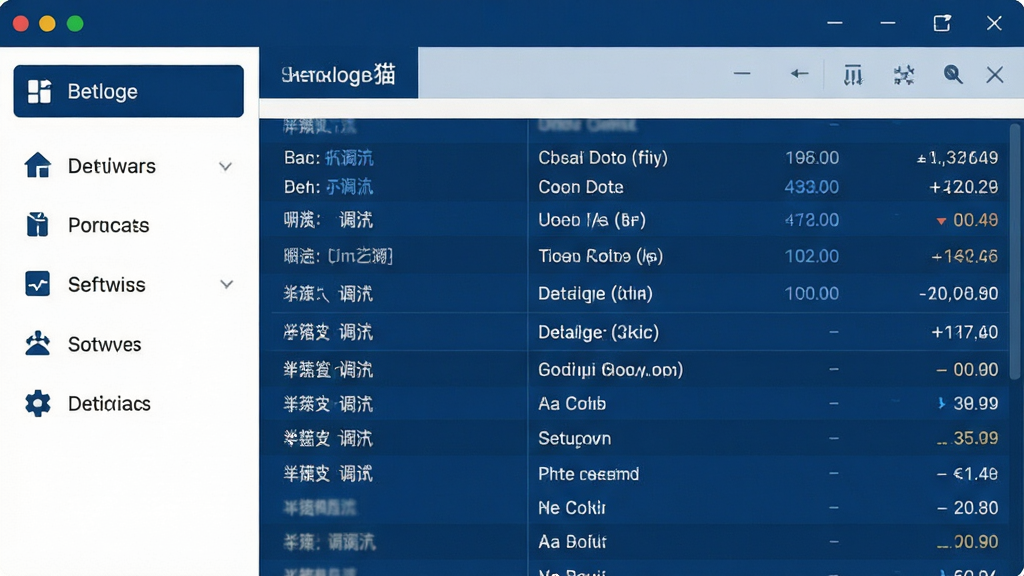Click the Beh: row first column
The image size is (1024, 576).
pos(328,187)
